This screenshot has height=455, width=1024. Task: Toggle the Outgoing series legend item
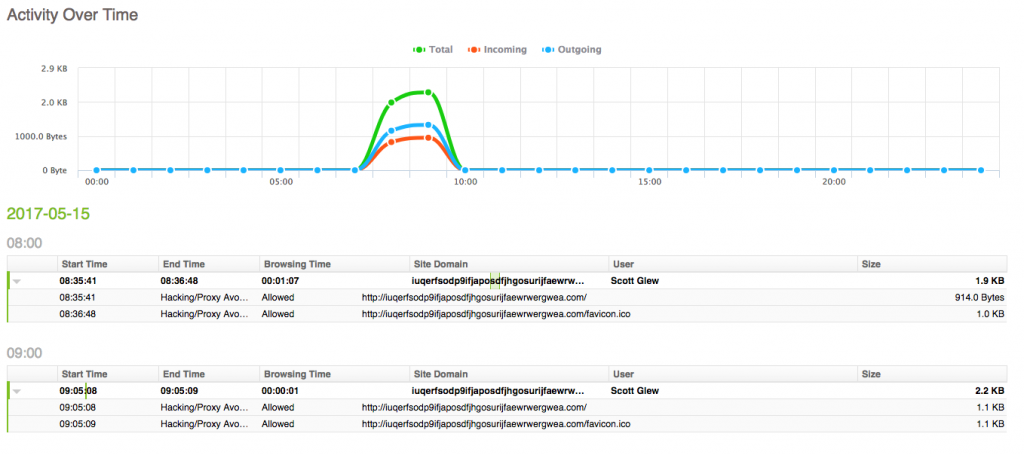[572, 50]
